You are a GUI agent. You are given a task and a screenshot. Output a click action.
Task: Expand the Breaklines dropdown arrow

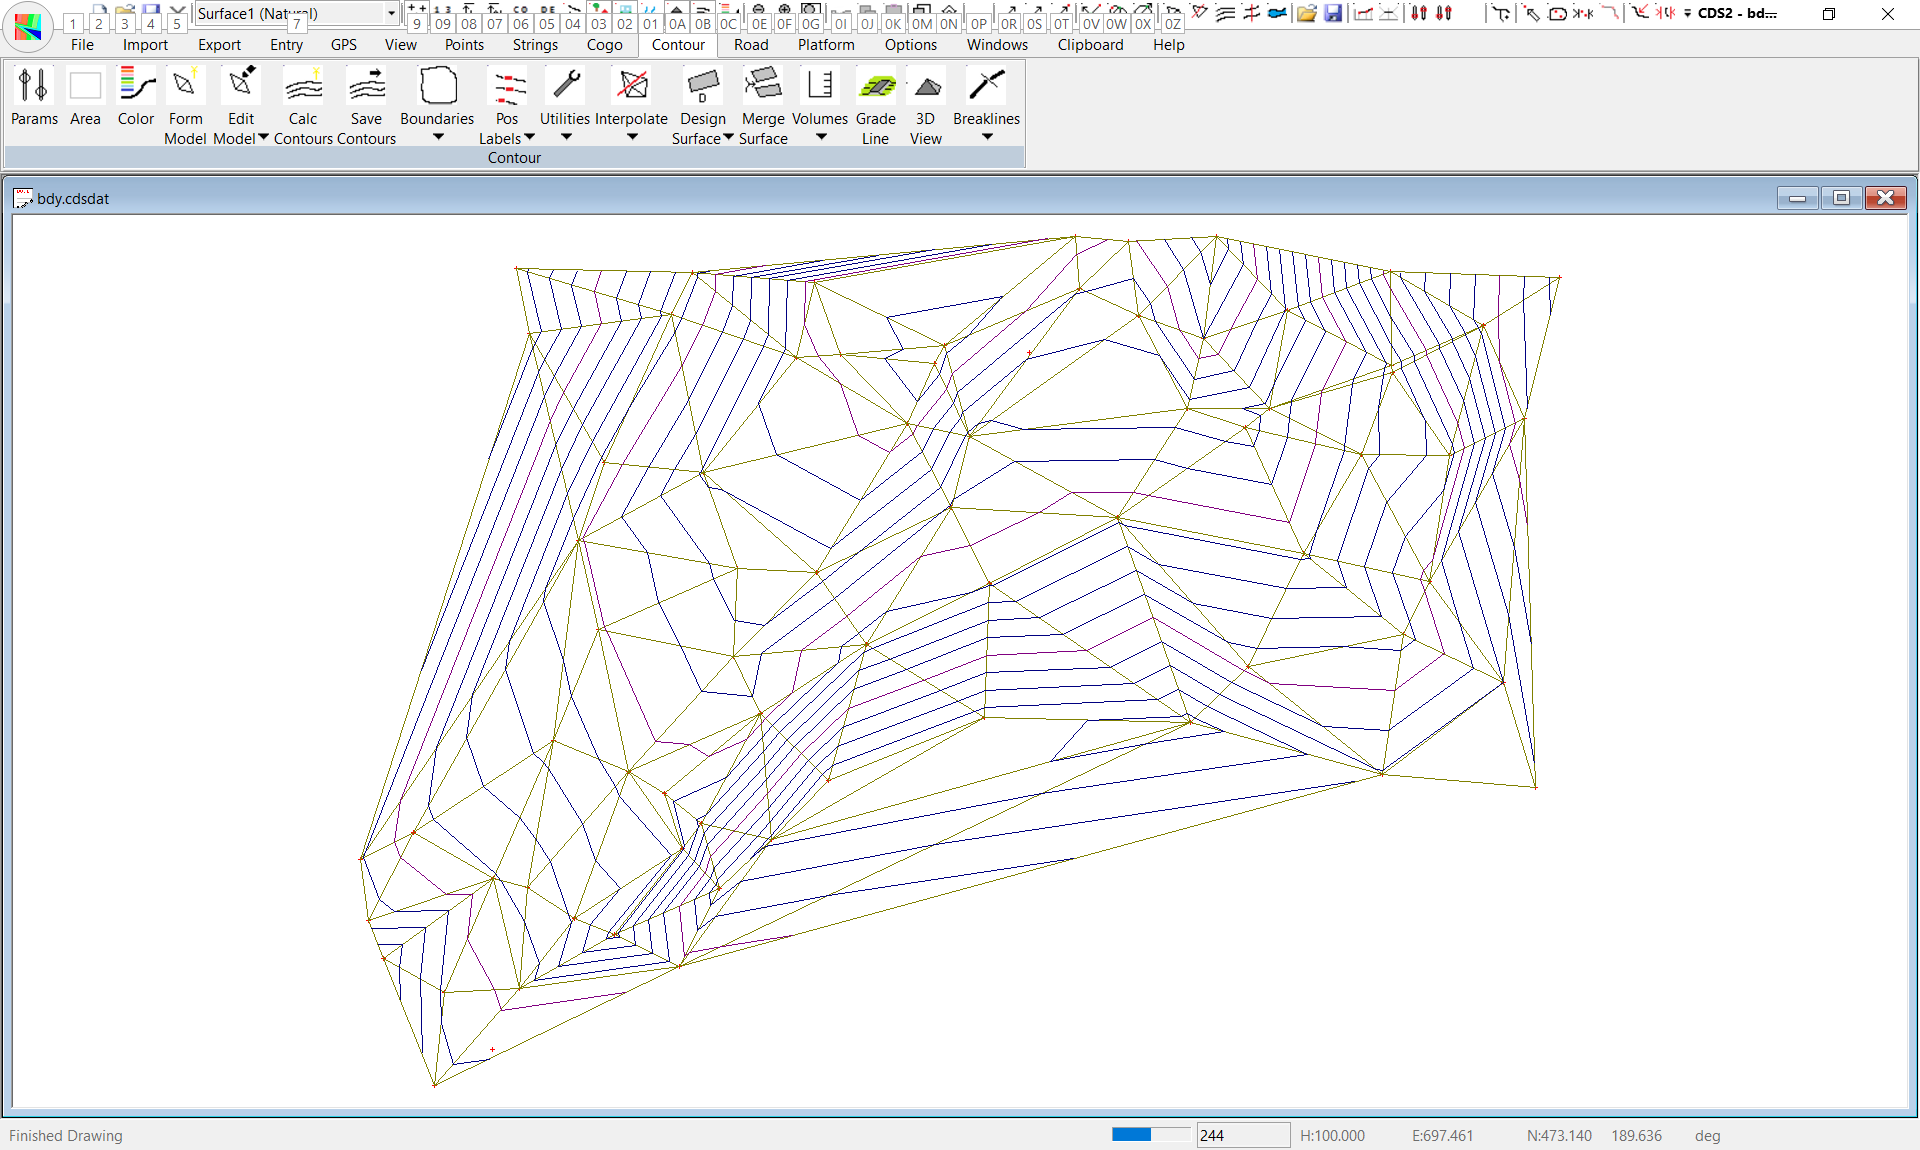click(987, 137)
